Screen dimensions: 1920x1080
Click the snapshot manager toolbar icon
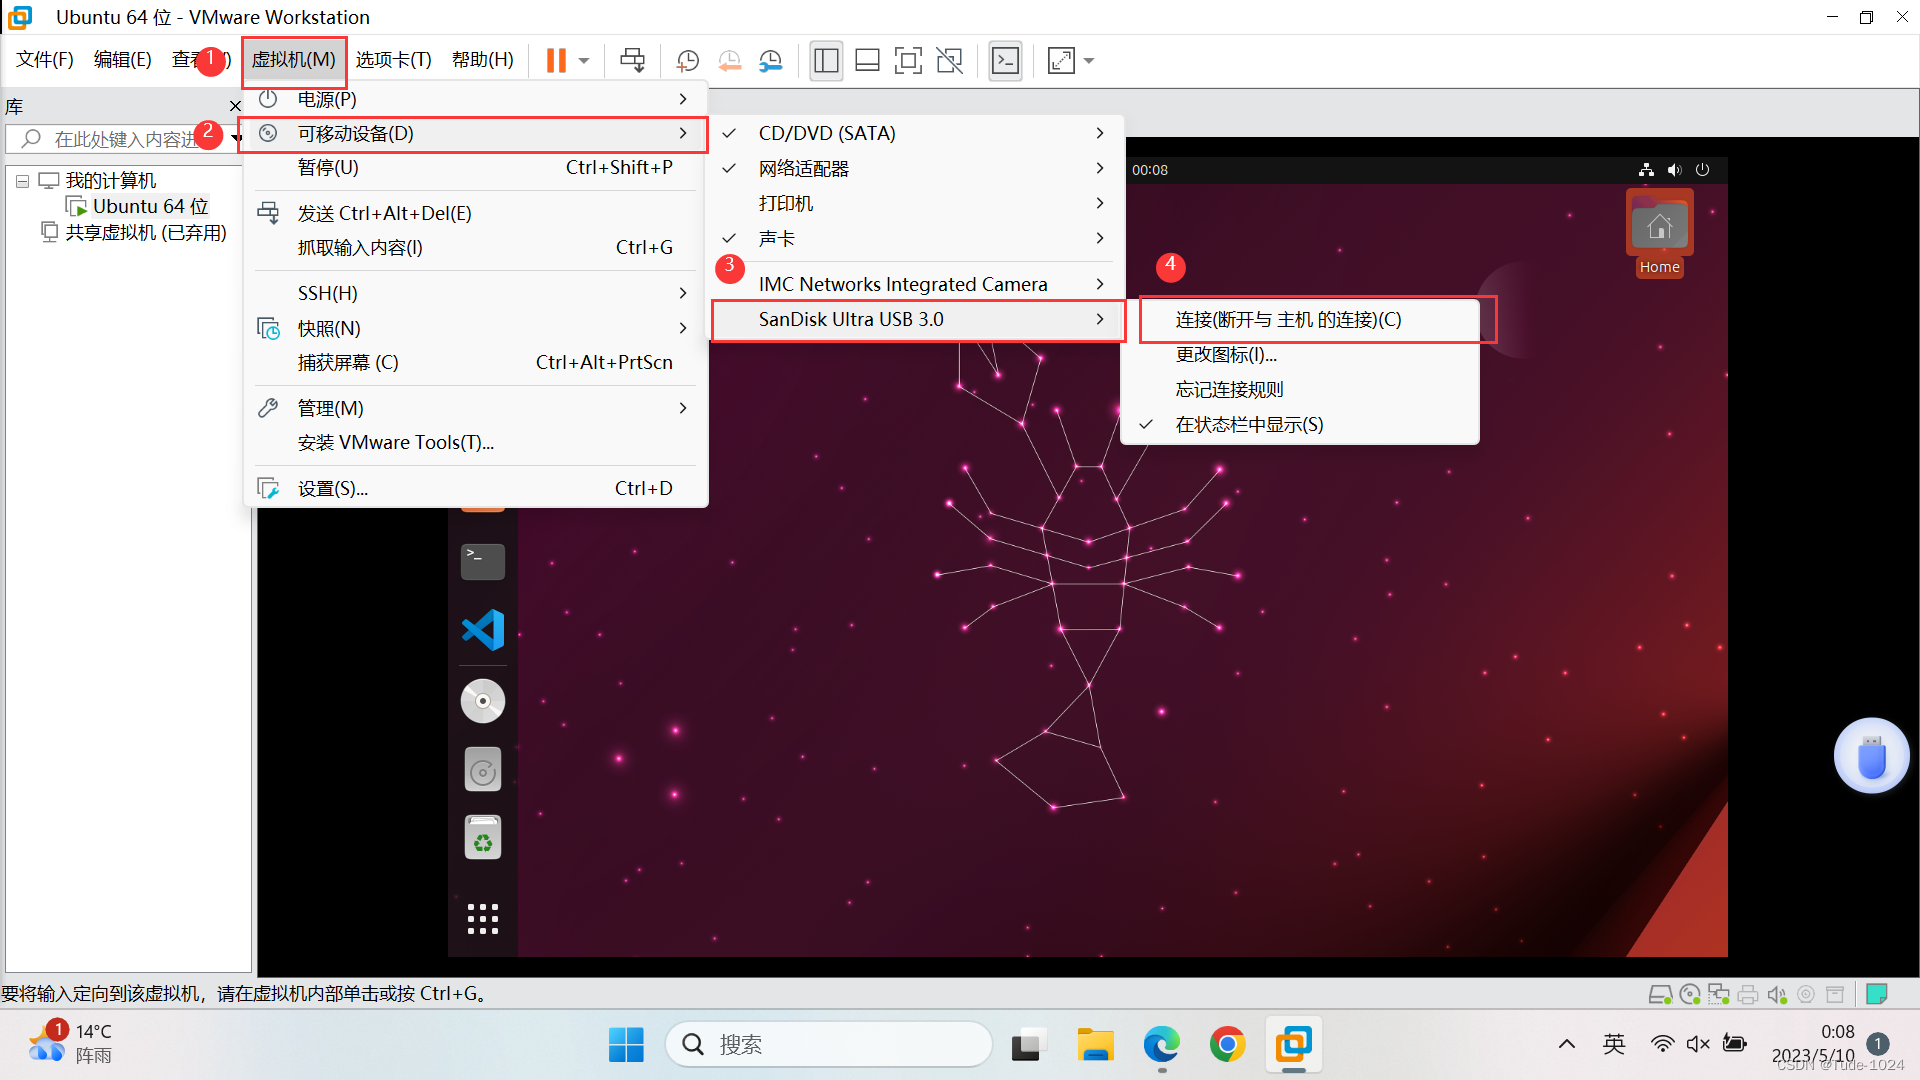click(x=770, y=61)
